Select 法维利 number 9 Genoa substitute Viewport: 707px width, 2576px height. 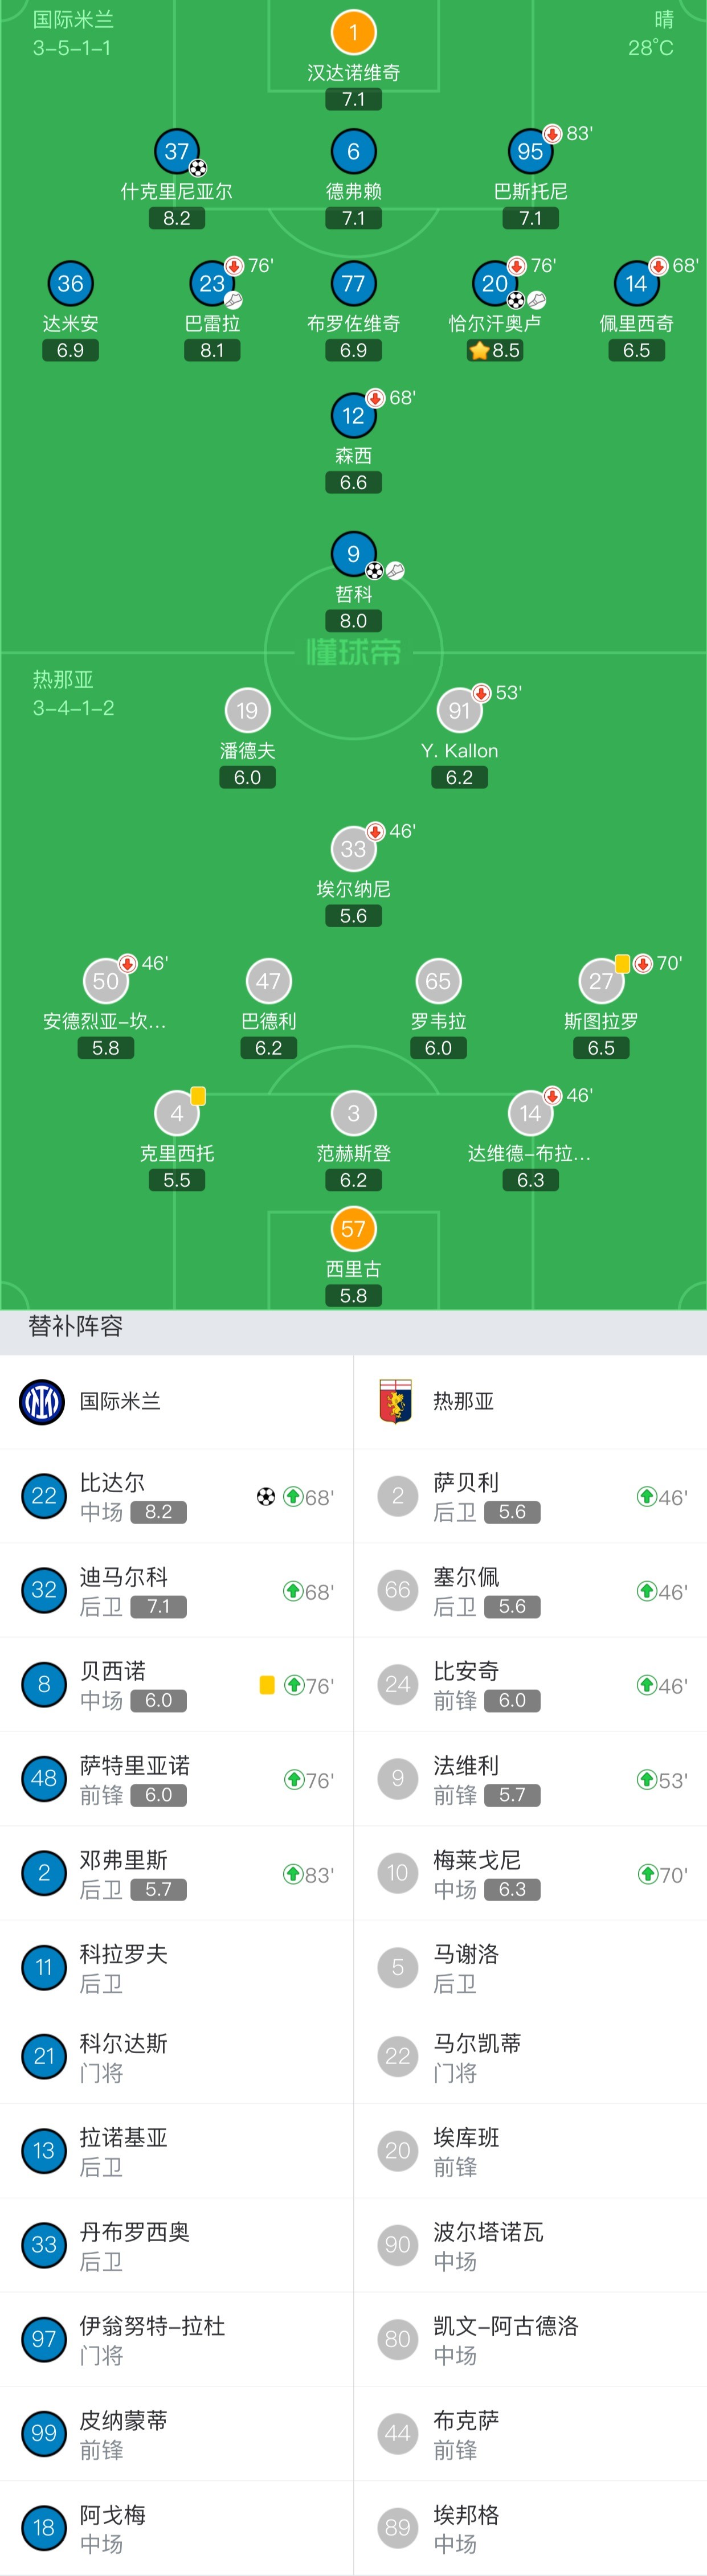click(530, 1779)
